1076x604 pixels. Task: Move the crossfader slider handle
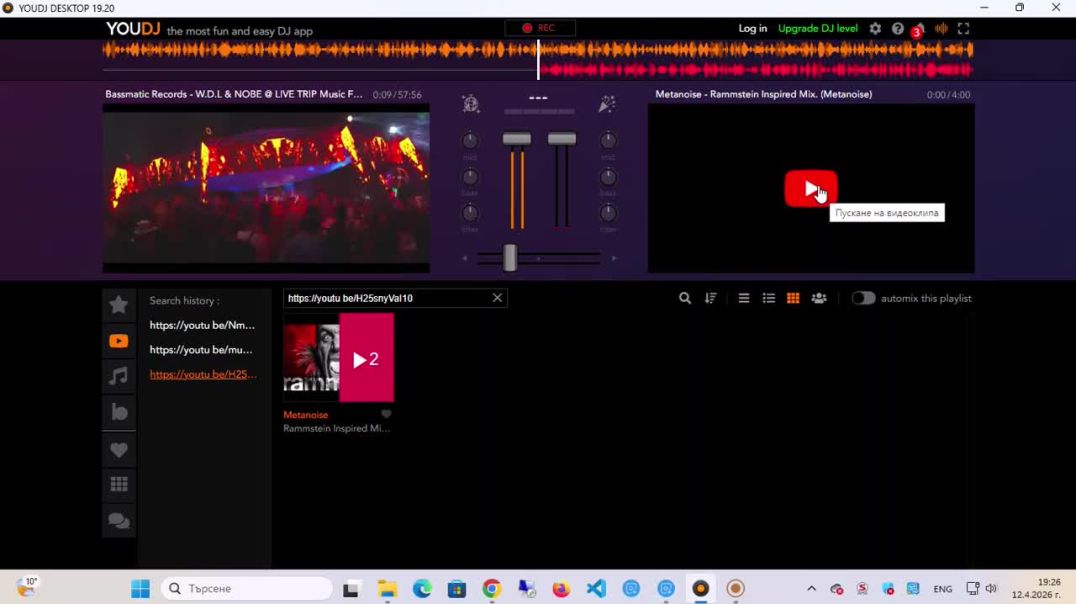pos(511,258)
